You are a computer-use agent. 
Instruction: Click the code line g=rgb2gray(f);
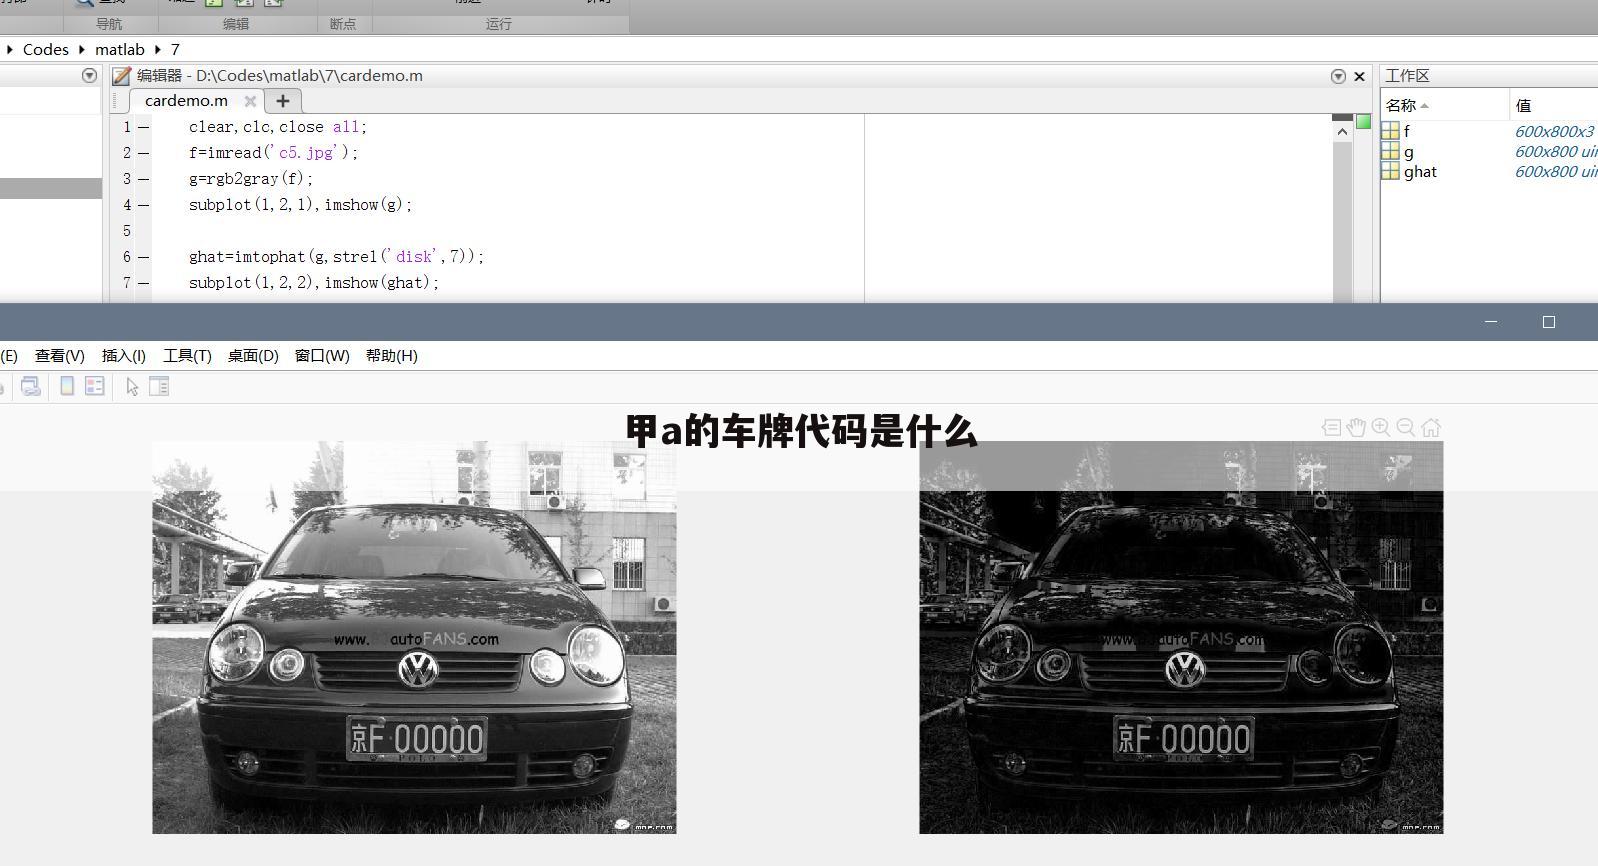(x=251, y=179)
